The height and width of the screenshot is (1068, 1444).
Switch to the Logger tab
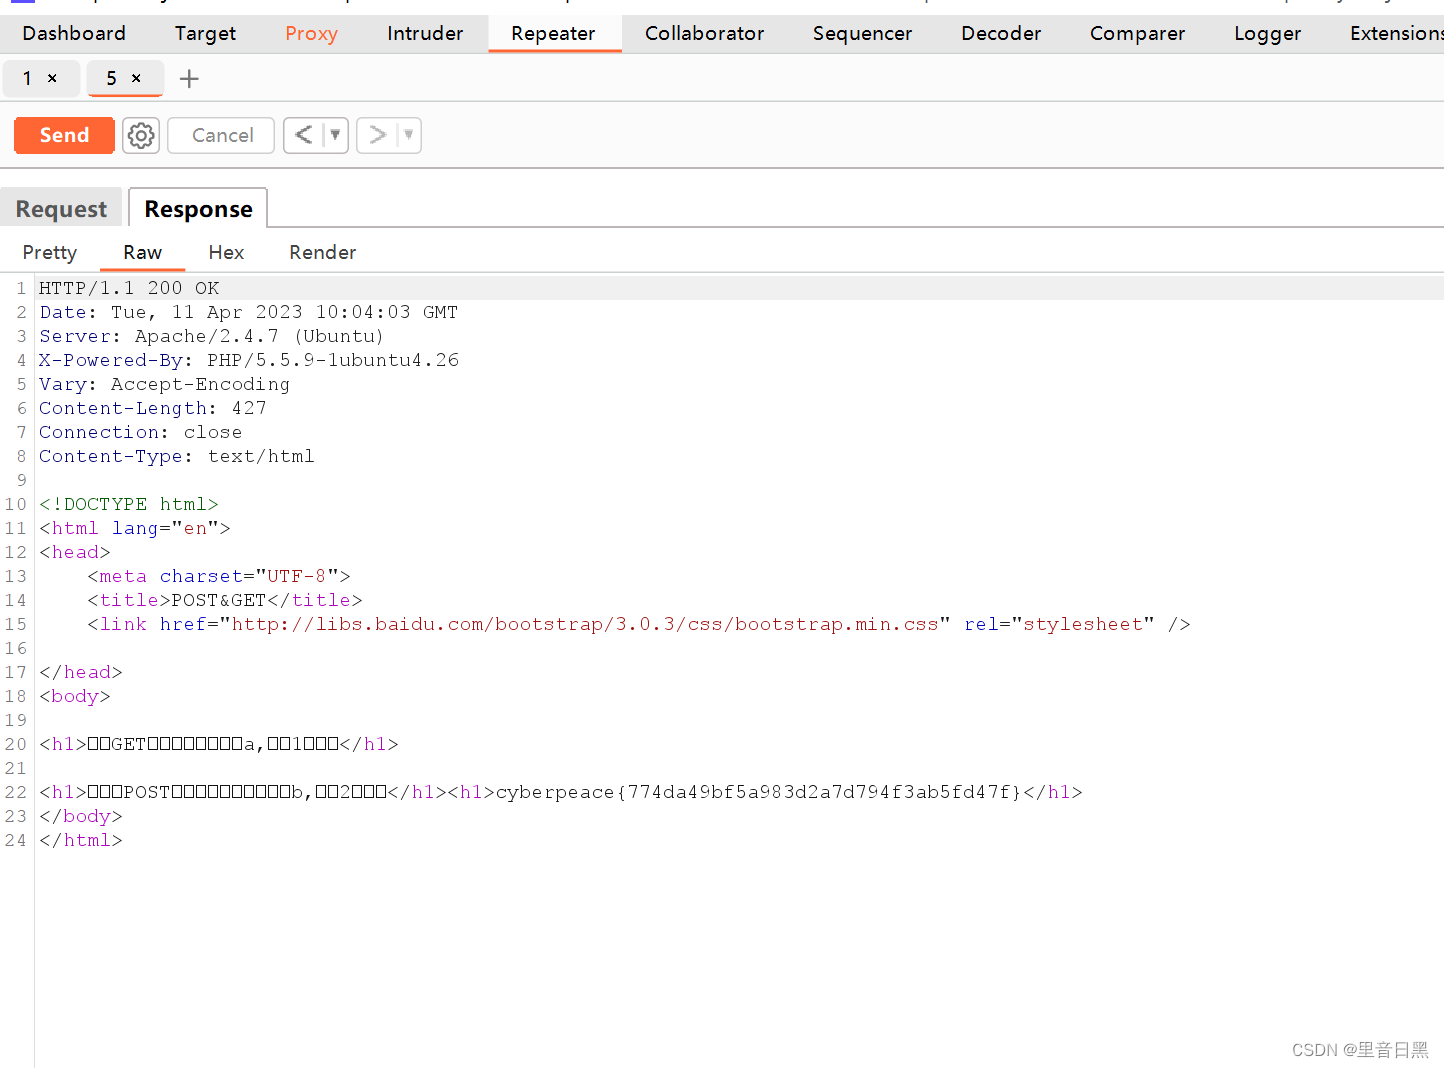(x=1267, y=33)
